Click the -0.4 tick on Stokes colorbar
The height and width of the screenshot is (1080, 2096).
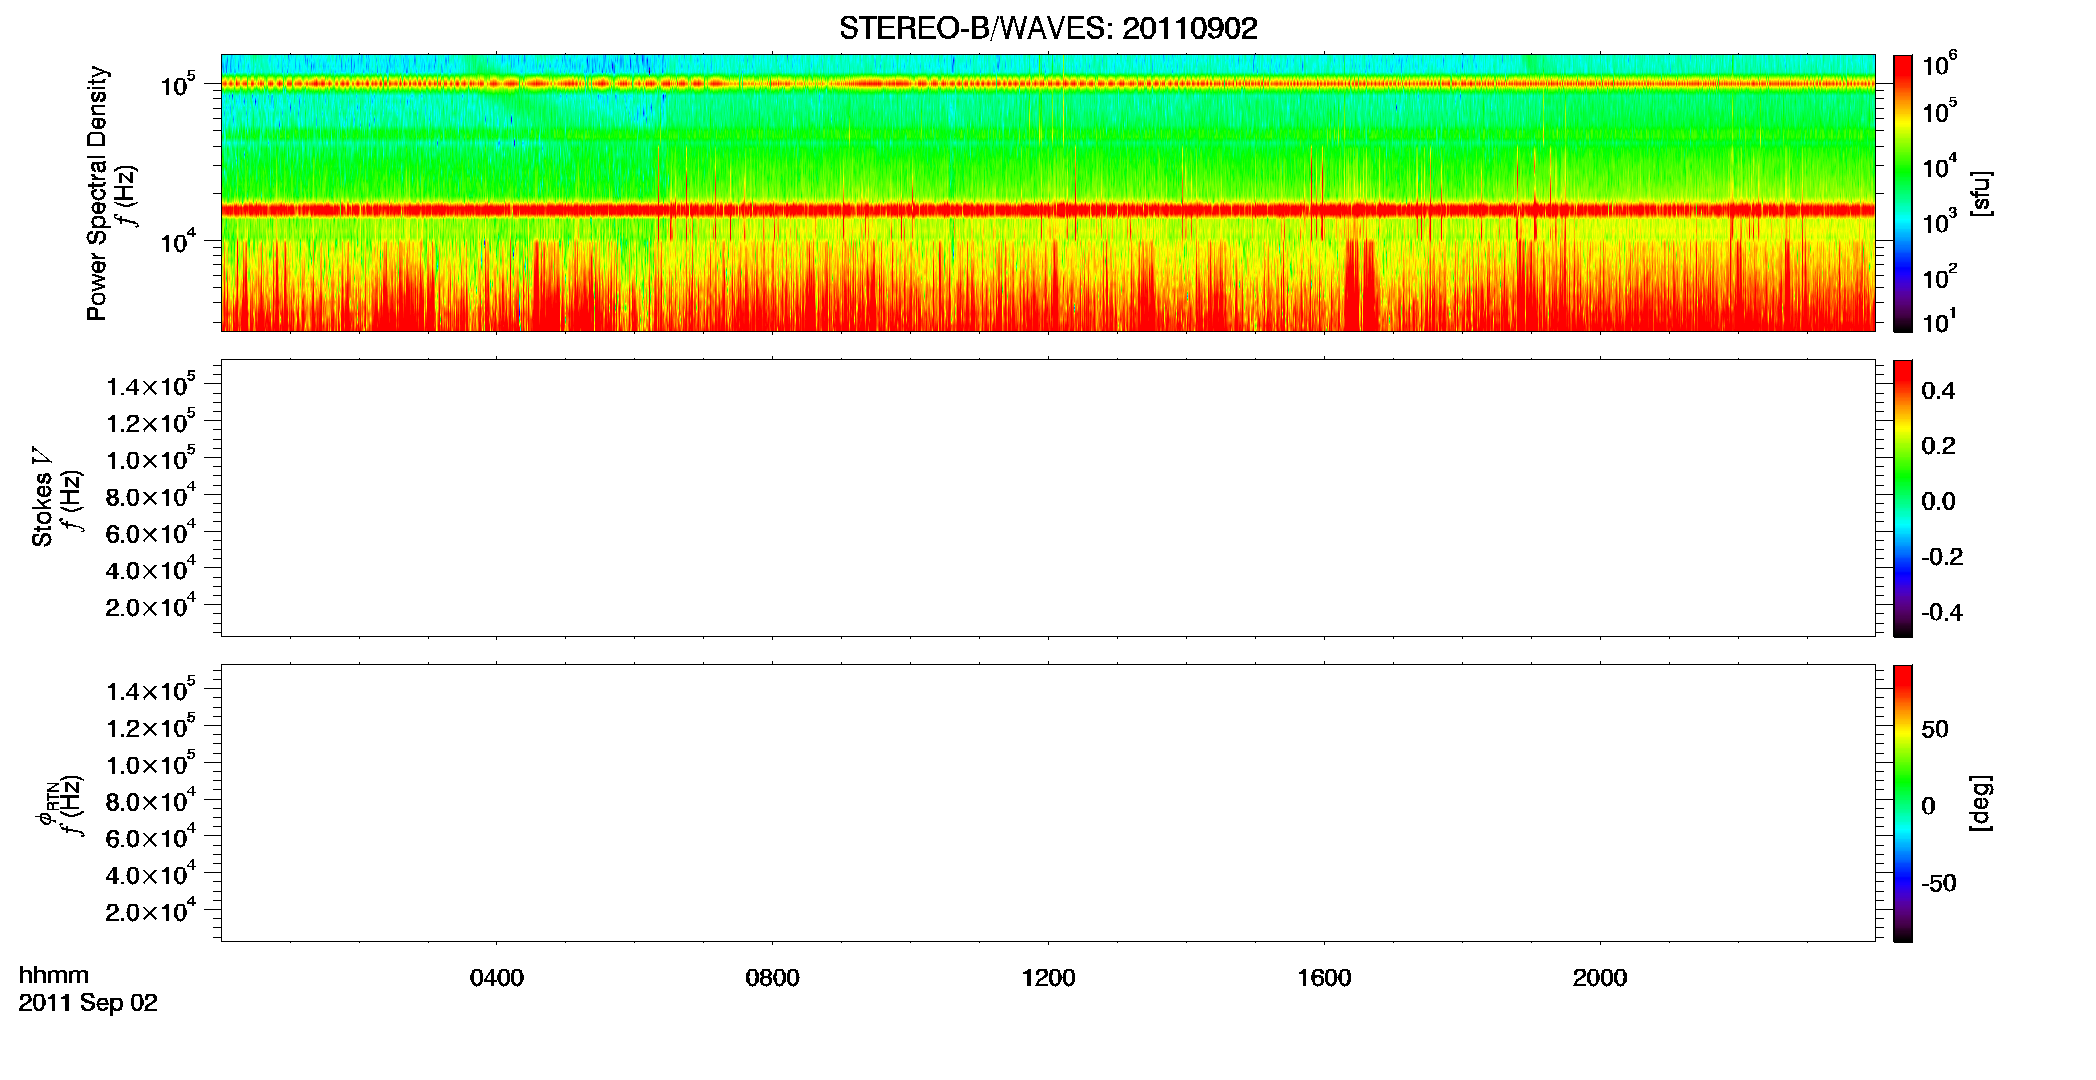1942,613
